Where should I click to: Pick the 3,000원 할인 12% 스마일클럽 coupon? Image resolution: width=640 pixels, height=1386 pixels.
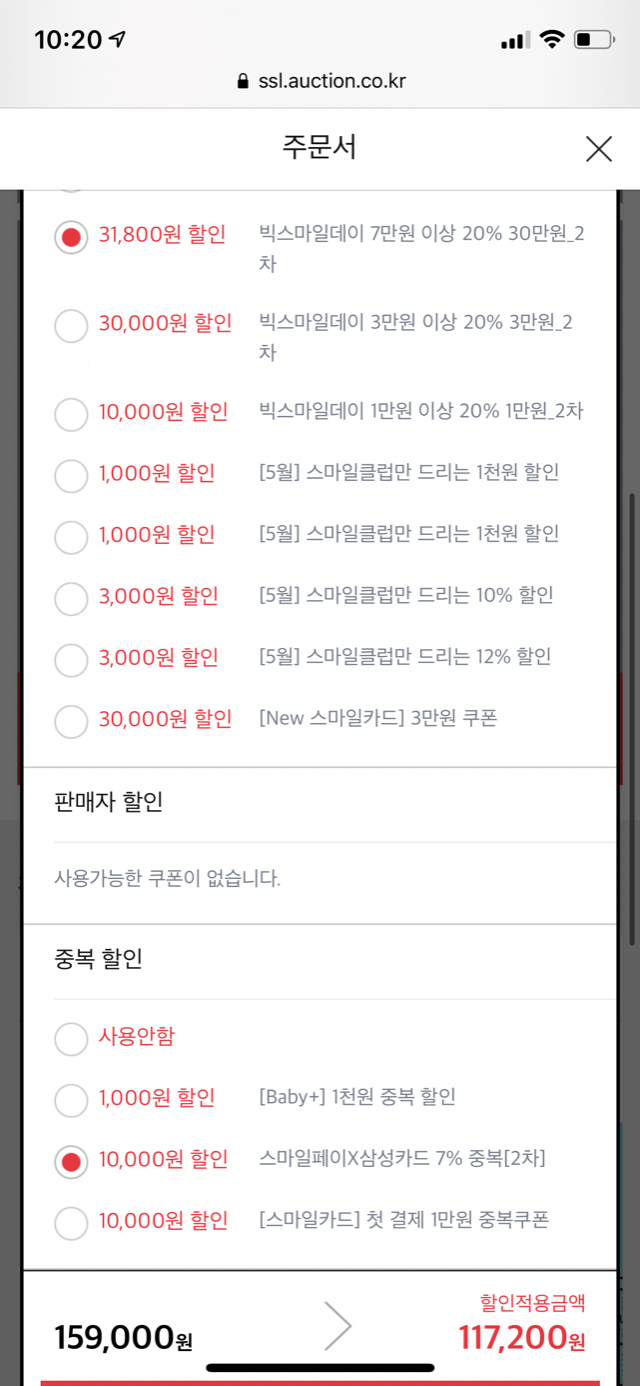coord(71,659)
